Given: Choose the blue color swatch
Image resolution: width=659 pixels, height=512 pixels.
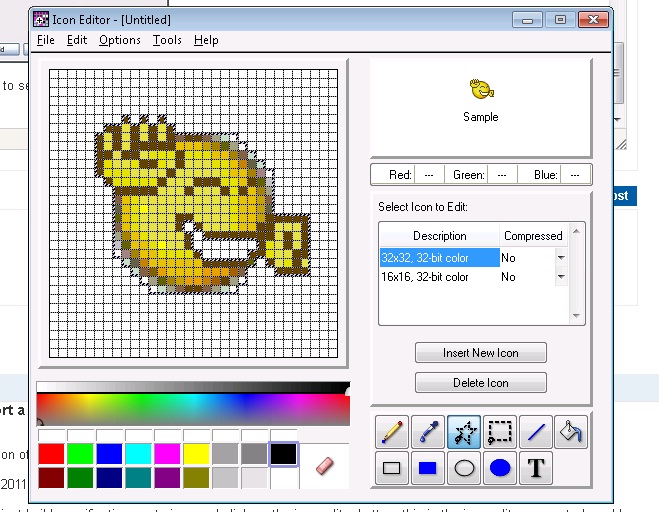Looking at the screenshot, I should (109, 454).
